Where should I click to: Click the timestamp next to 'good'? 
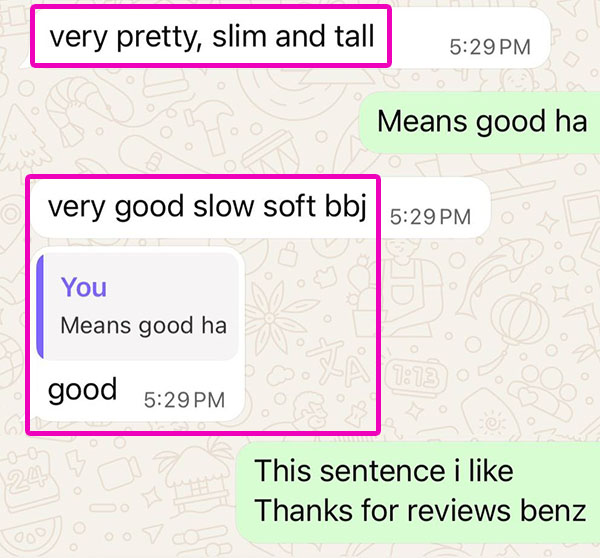[184, 400]
